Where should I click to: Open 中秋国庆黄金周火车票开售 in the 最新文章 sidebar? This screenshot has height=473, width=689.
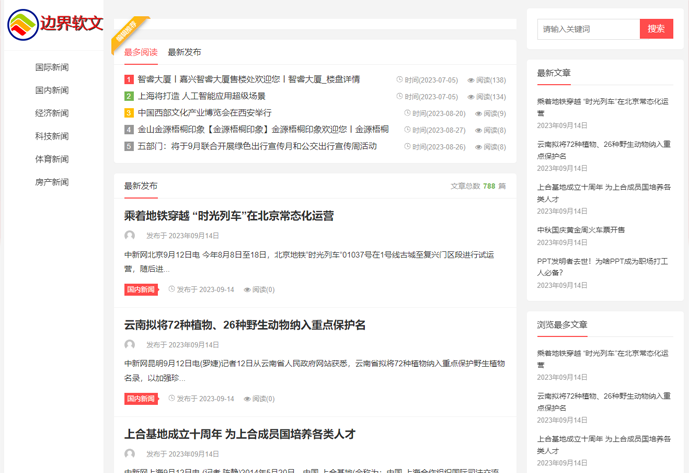pyautogui.click(x=581, y=230)
